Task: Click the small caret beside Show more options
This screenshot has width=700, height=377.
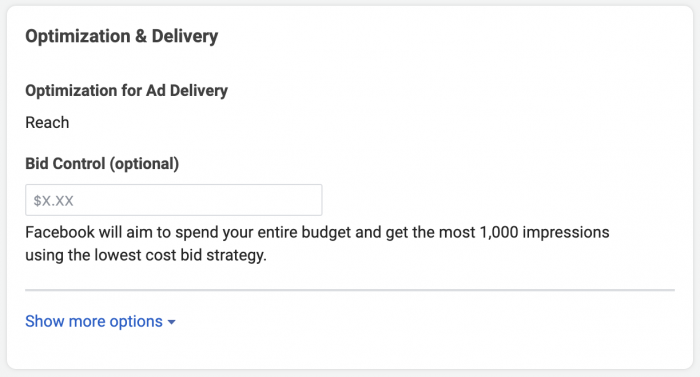Action: point(171,322)
